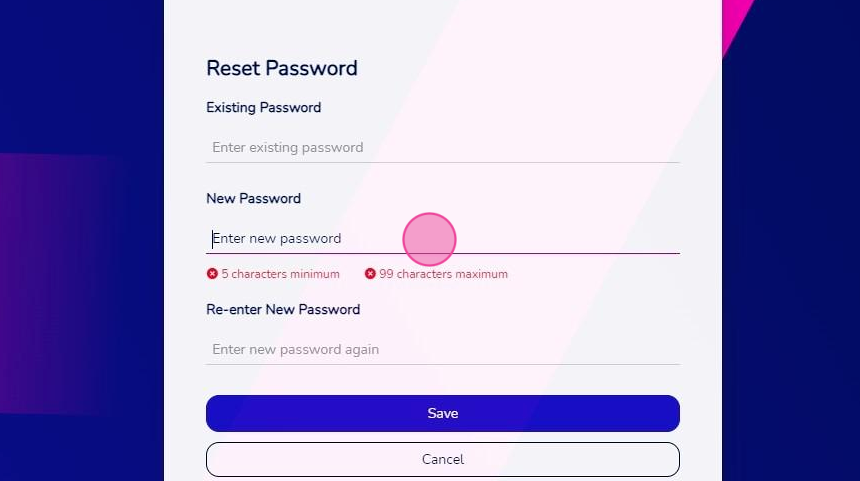Click the red error icon beside 5 characters minimum
Viewport: 860px width, 481px height.
(212, 274)
